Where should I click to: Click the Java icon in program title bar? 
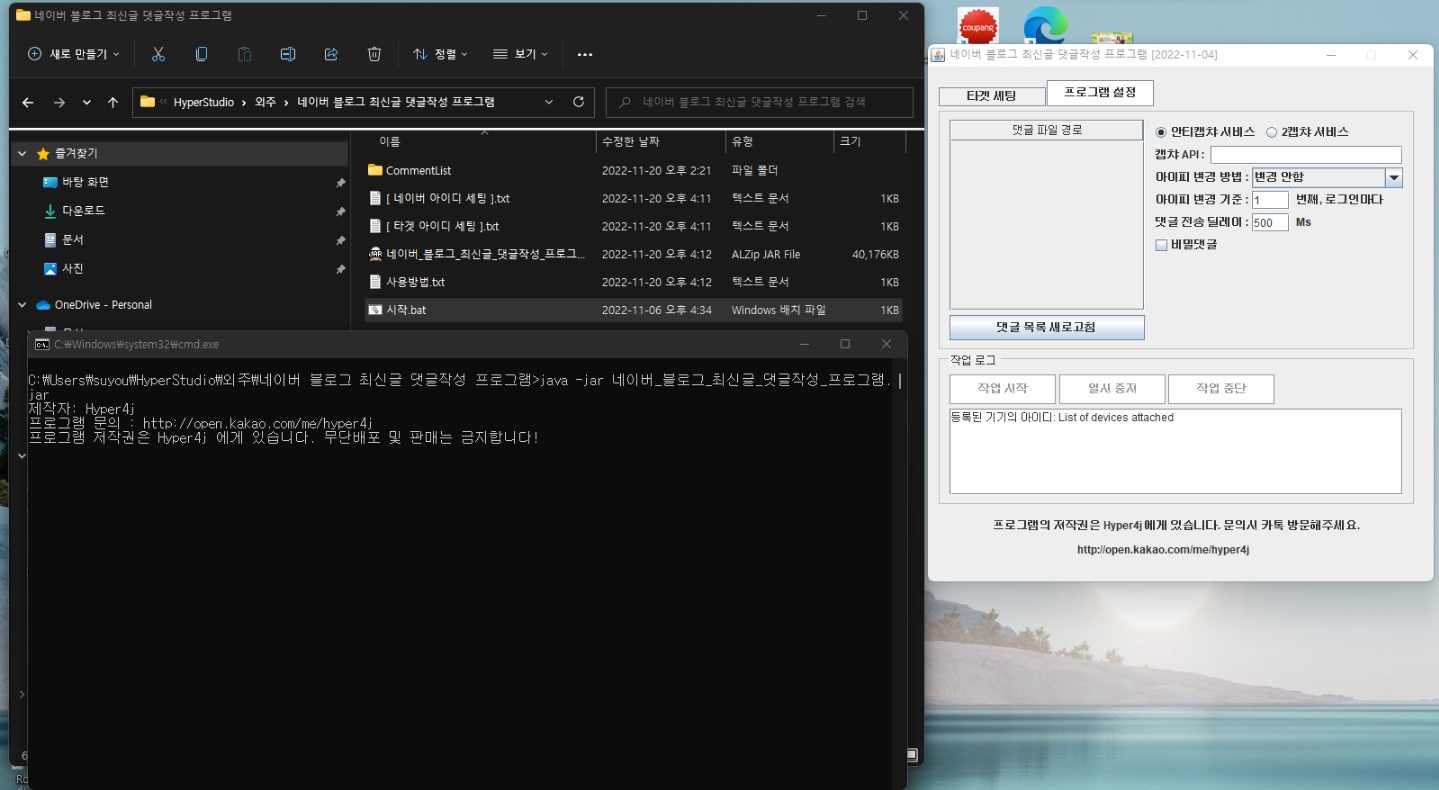pos(939,55)
